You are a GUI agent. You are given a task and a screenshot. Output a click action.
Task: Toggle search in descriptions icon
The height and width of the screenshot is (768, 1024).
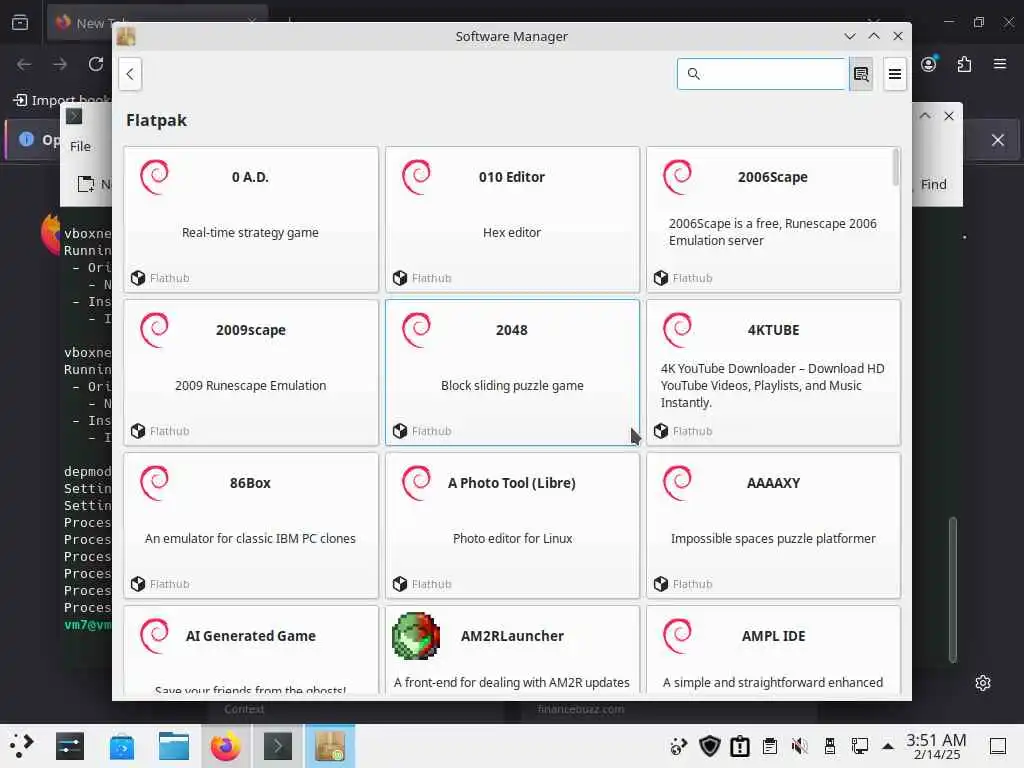(861, 74)
